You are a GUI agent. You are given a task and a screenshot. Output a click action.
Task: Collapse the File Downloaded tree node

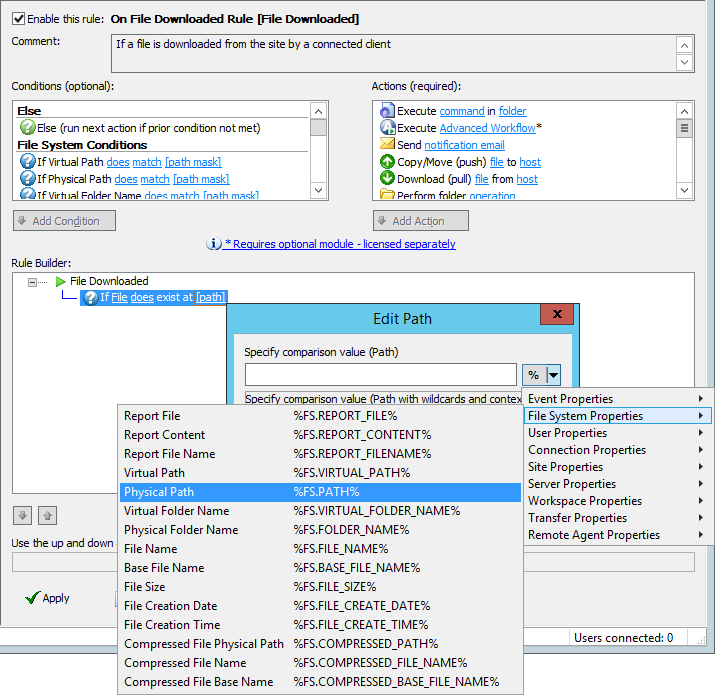(32, 282)
